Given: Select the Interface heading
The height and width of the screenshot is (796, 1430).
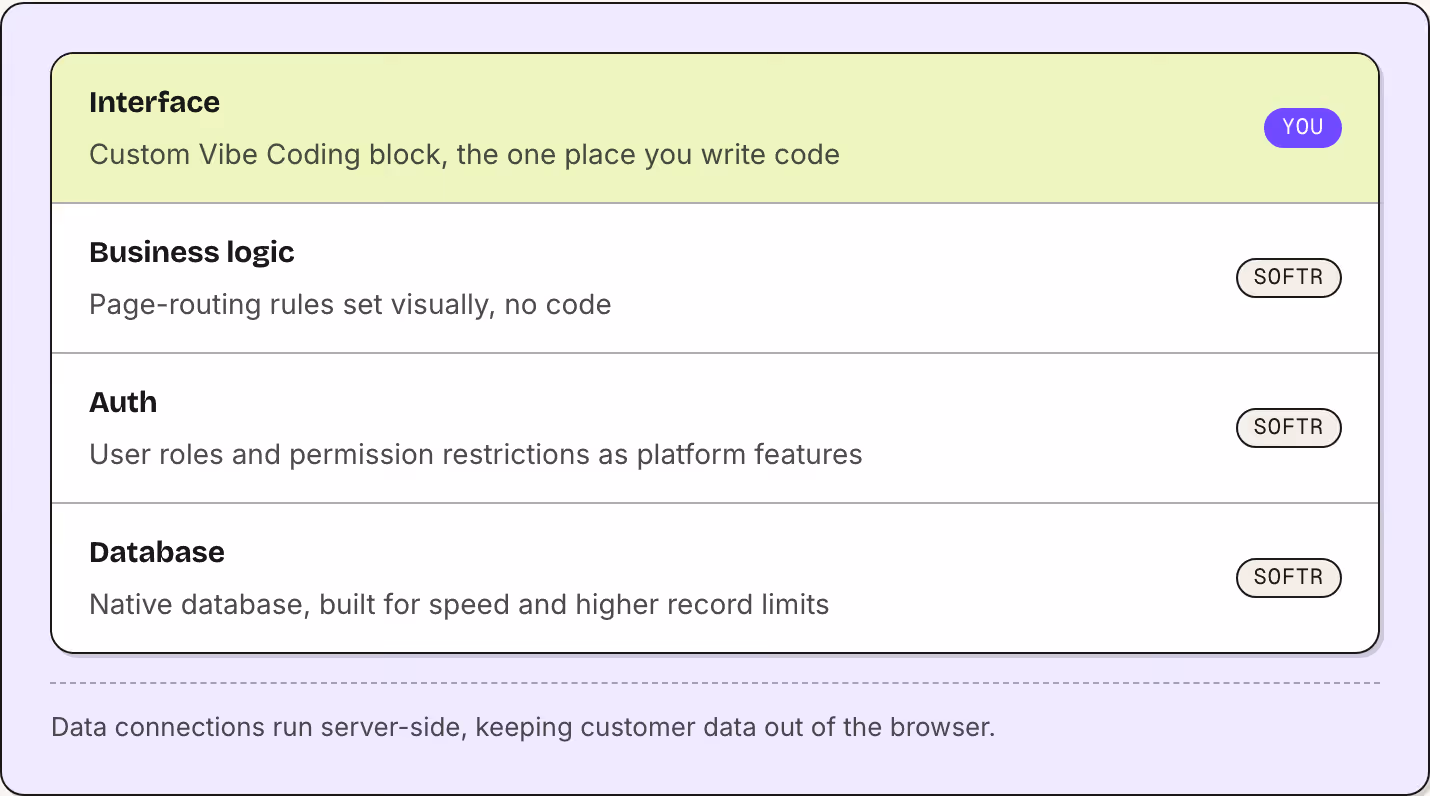Looking at the screenshot, I should pyautogui.click(x=154, y=102).
